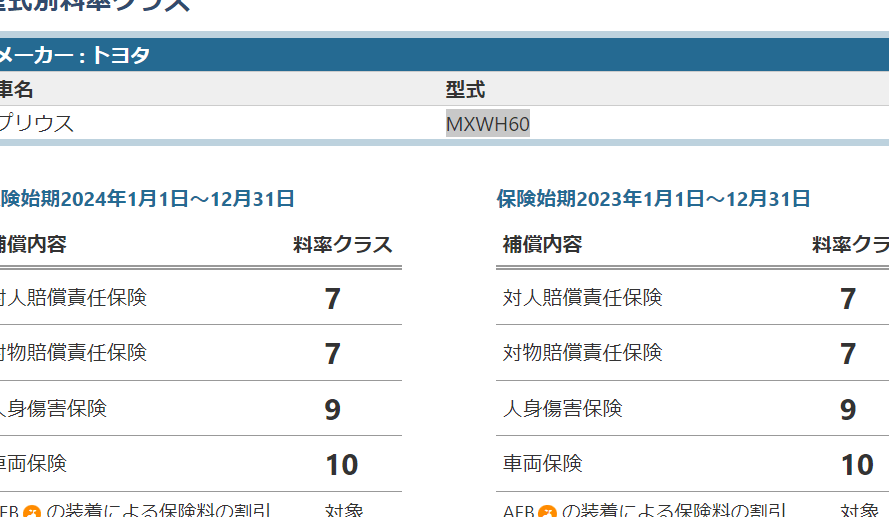Click the プリウス car name cell

click(37, 124)
